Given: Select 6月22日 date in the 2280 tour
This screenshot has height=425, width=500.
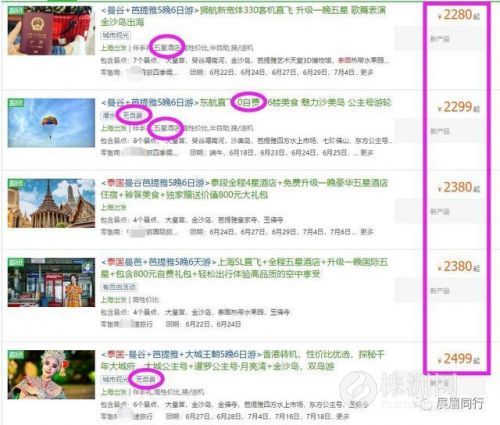Looking at the screenshot, I should click(223, 72).
